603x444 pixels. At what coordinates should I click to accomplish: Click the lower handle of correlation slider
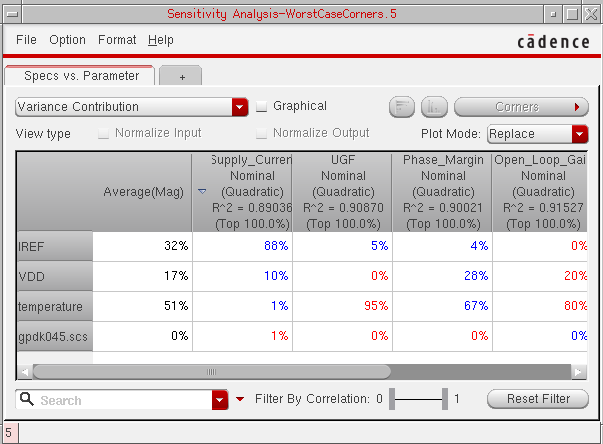point(392,399)
